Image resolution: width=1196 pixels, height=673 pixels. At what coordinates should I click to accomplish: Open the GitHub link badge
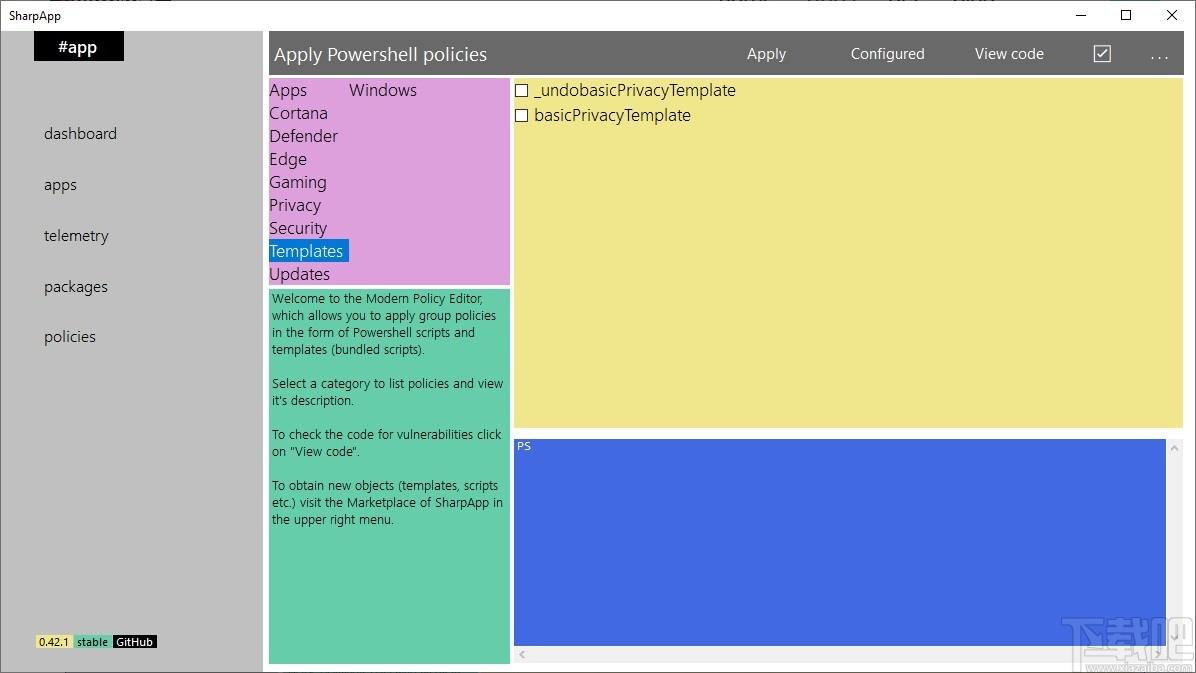pyautogui.click(x=134, y=642)
